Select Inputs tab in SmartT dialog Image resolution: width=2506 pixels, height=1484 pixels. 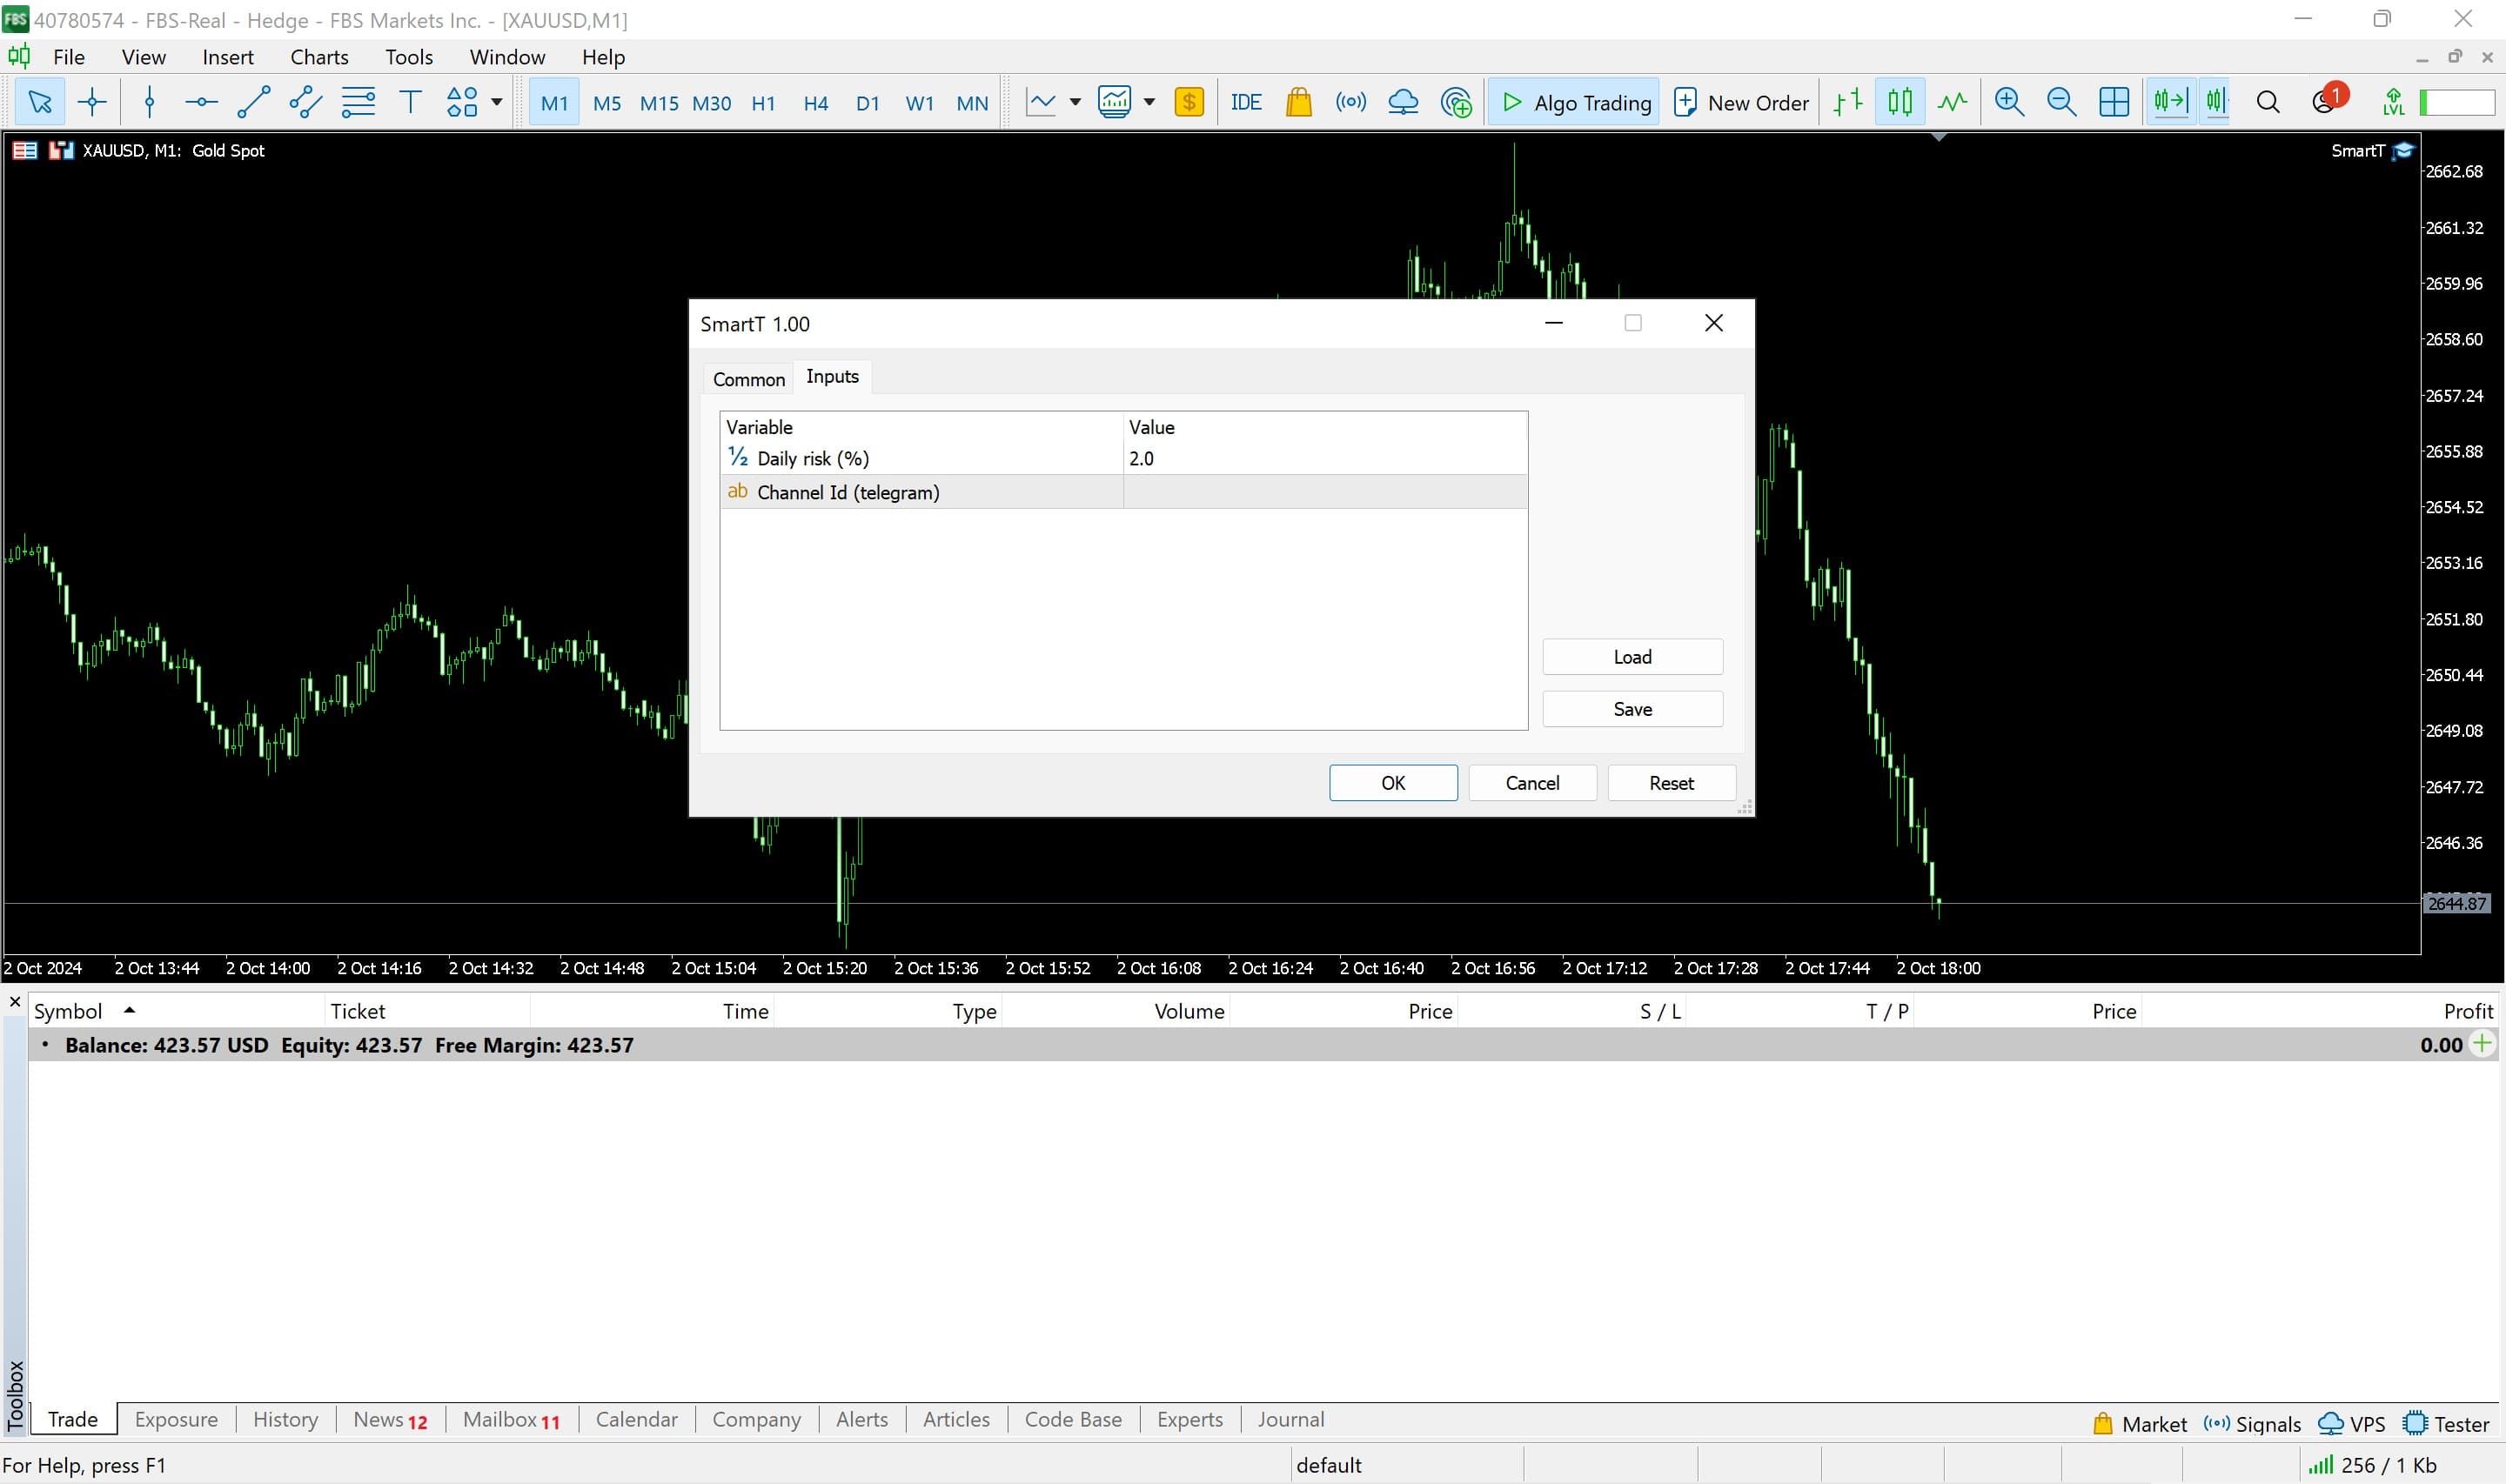pos(832,376)
